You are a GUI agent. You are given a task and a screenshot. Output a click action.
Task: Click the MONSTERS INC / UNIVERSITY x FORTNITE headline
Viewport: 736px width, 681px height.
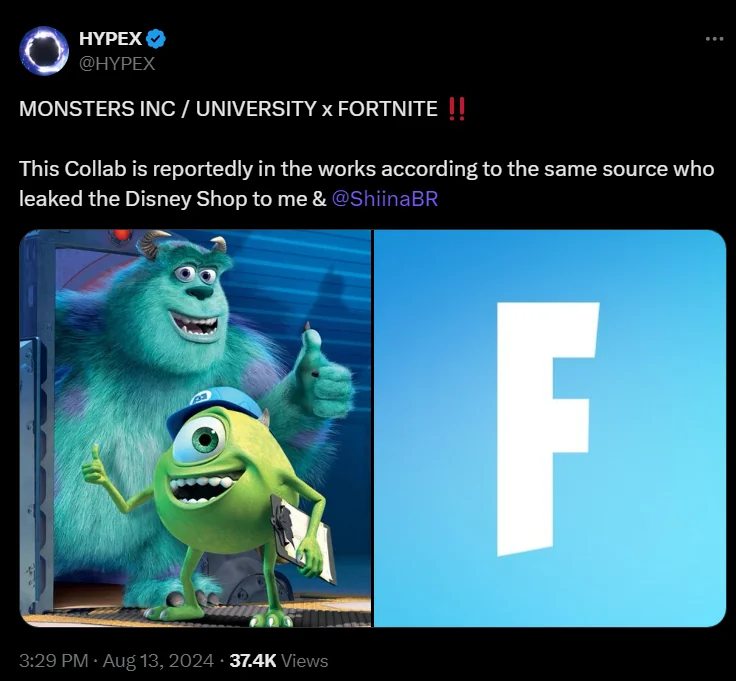228,109
